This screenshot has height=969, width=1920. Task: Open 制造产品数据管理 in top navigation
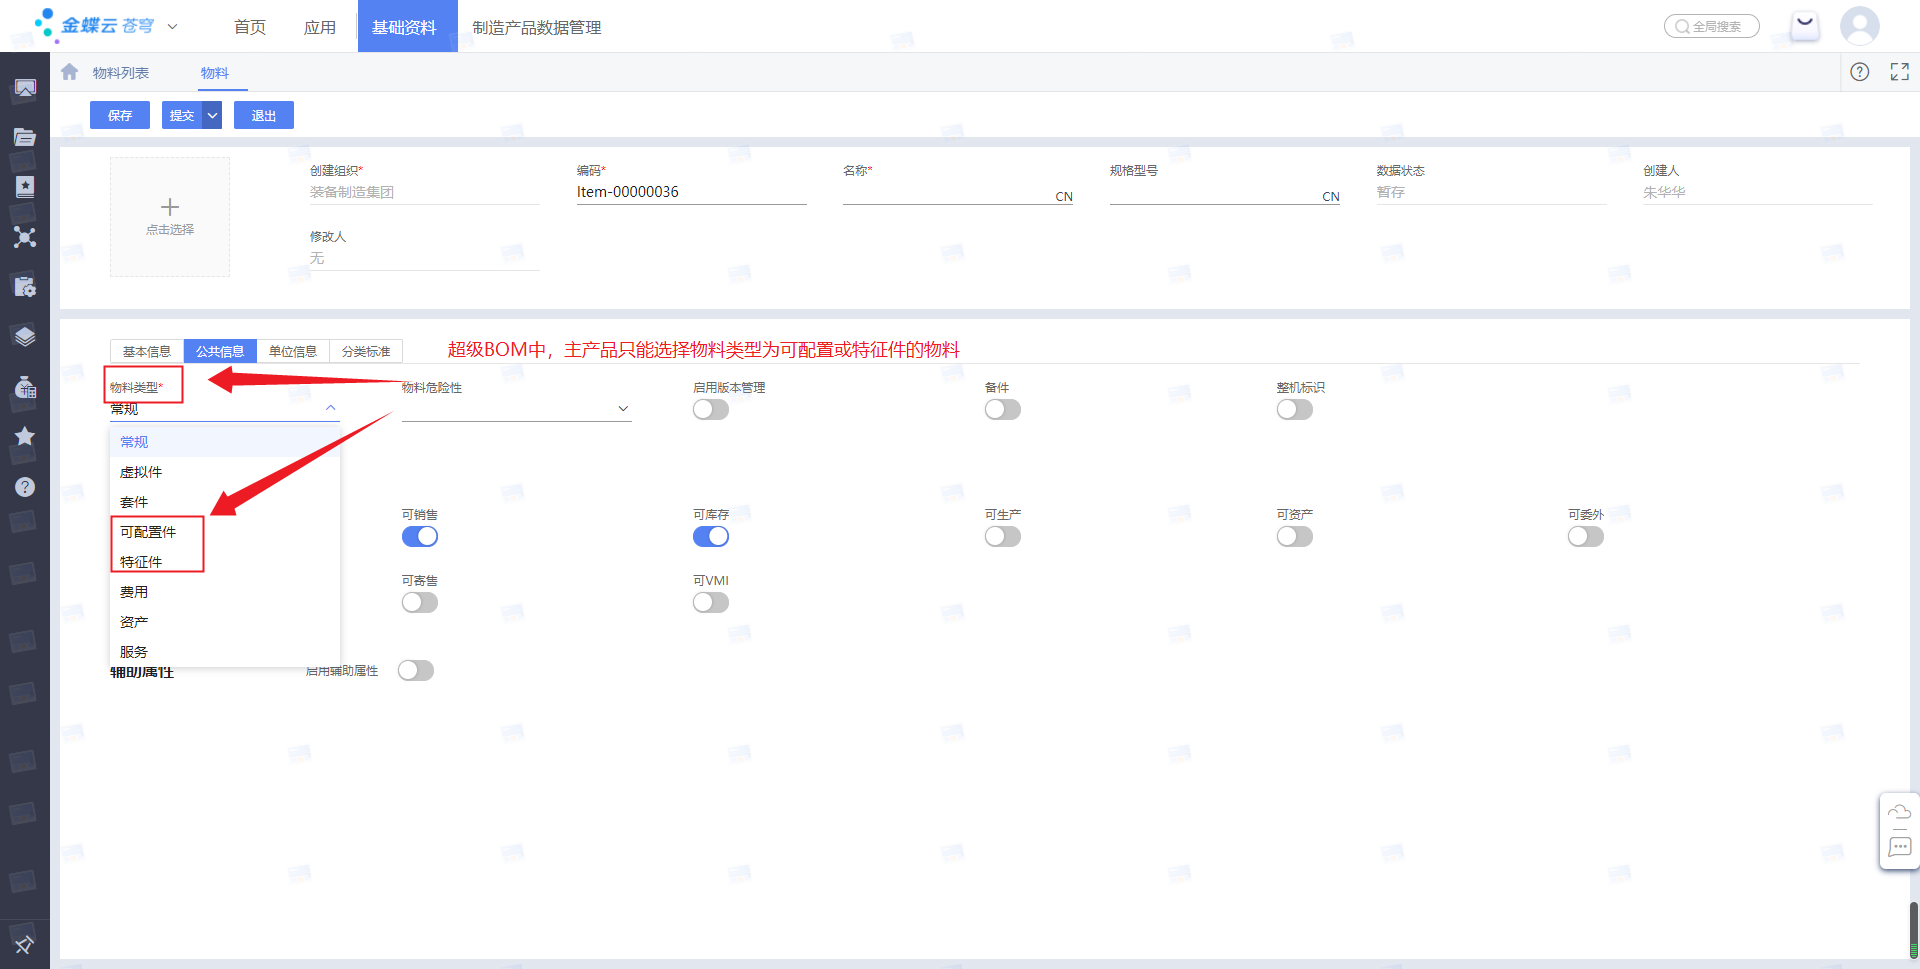[537, 27]
